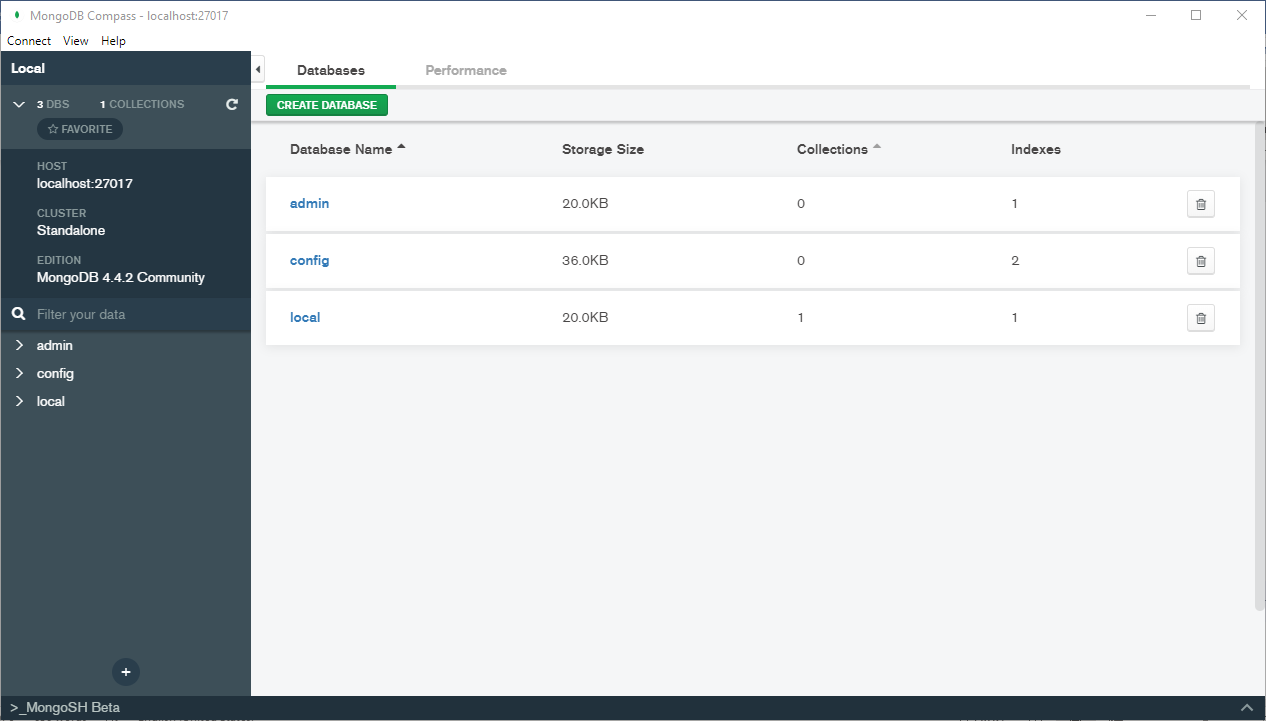Viewport: 1266px width, 721px height.
Task: Delete the admin database via trash icon
Action: click(1200, 204)
